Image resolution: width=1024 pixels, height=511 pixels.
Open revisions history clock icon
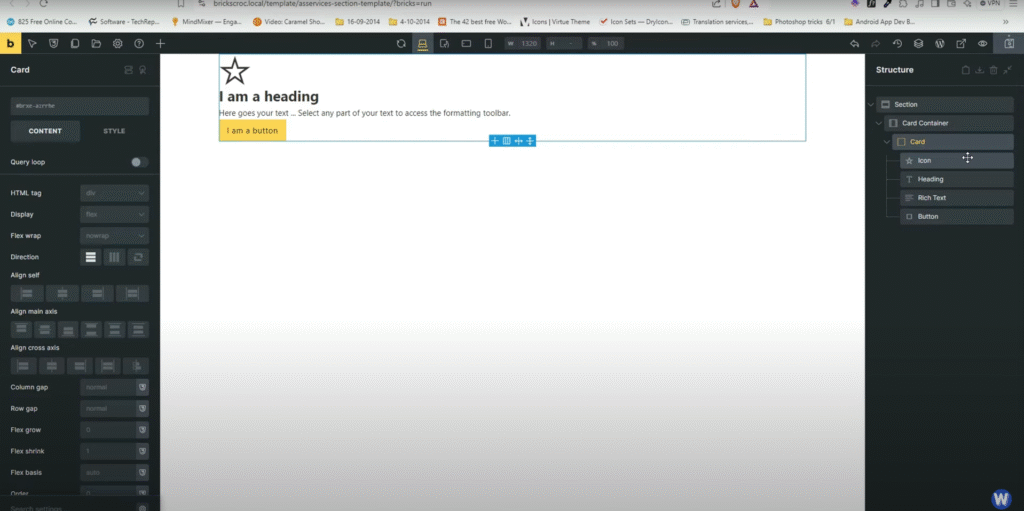[x=897, y=43]
